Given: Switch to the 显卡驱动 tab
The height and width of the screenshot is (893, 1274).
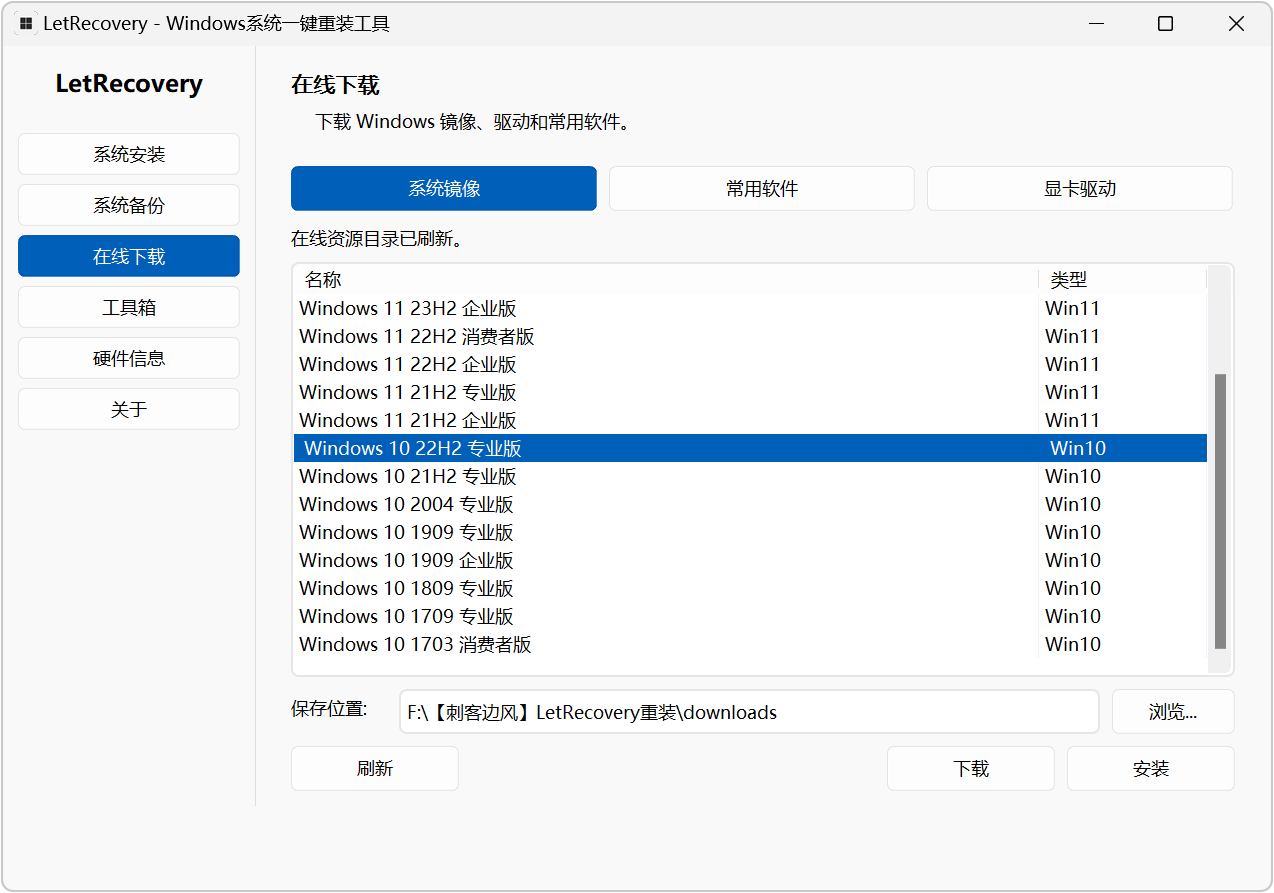Looking at the screenshot, I should pos(1080,188).
